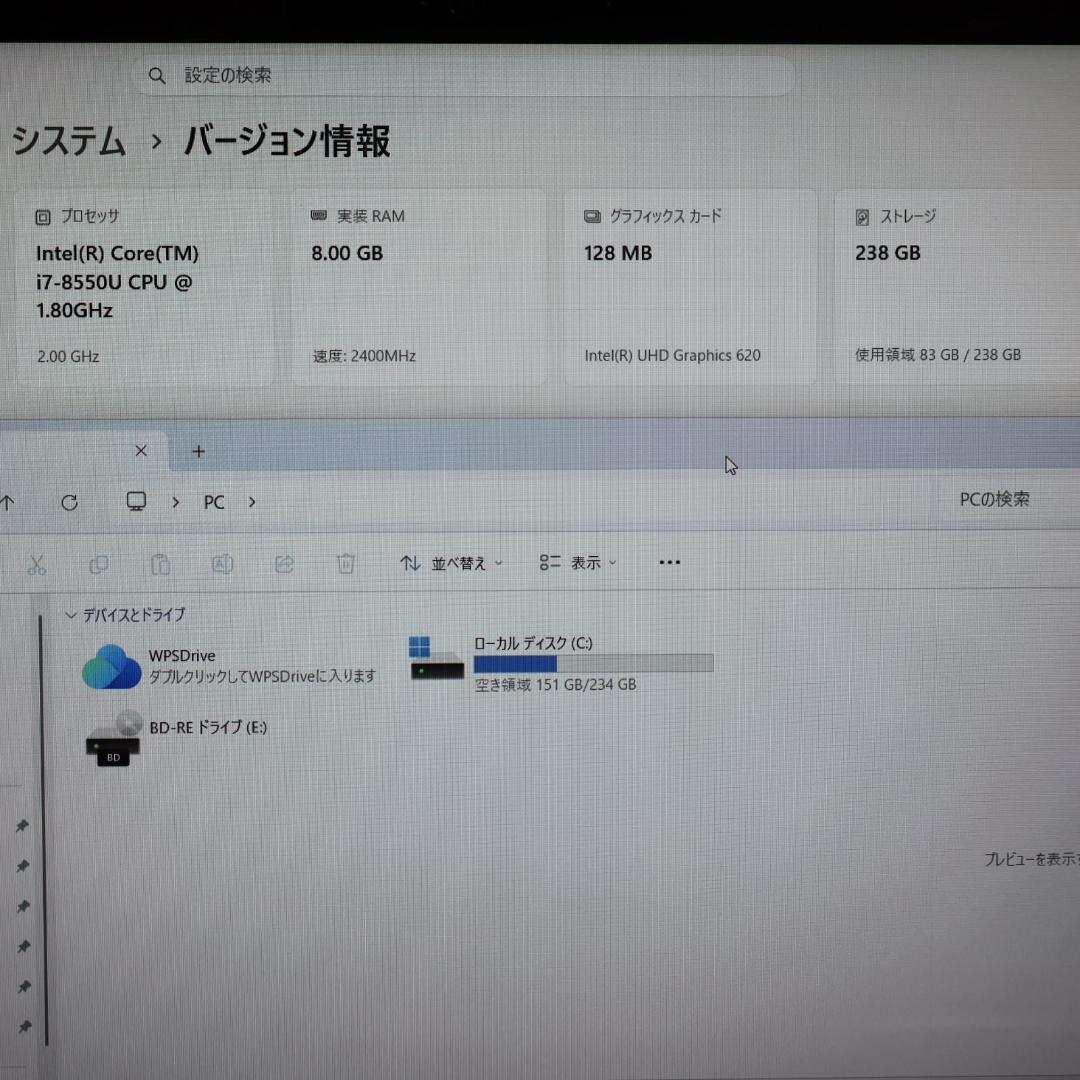1080x1080 pixels.
Task: Collapse the デバイスとドライブ group
Action: click(x=70, y=615)
